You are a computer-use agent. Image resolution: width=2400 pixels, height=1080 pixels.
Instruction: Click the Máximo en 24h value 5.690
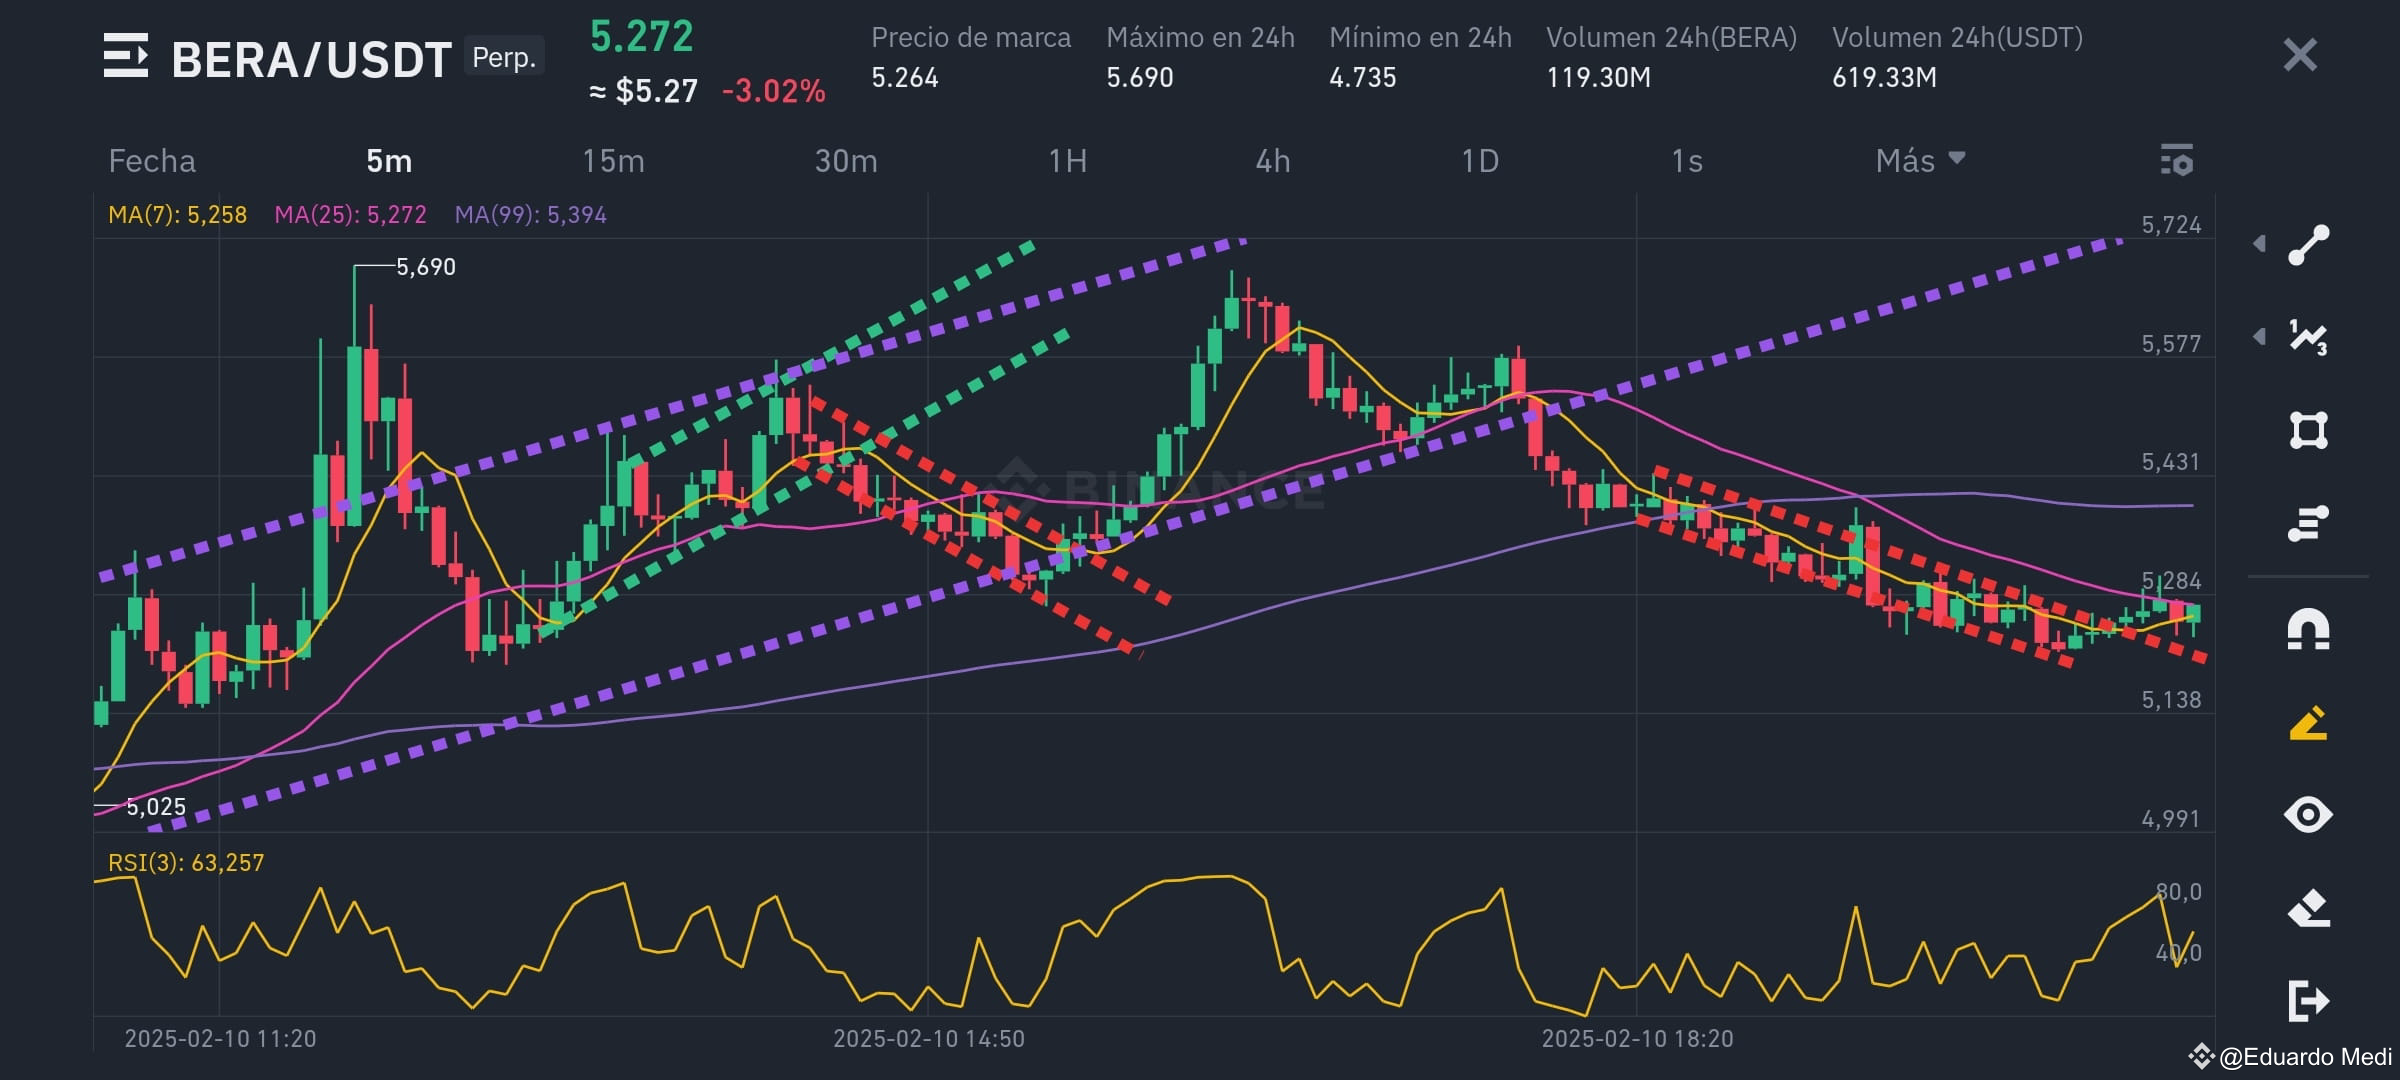point(1140,77)
